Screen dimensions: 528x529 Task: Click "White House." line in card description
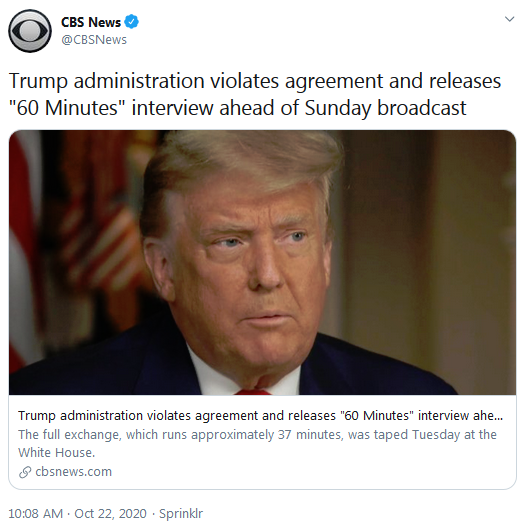56,453
